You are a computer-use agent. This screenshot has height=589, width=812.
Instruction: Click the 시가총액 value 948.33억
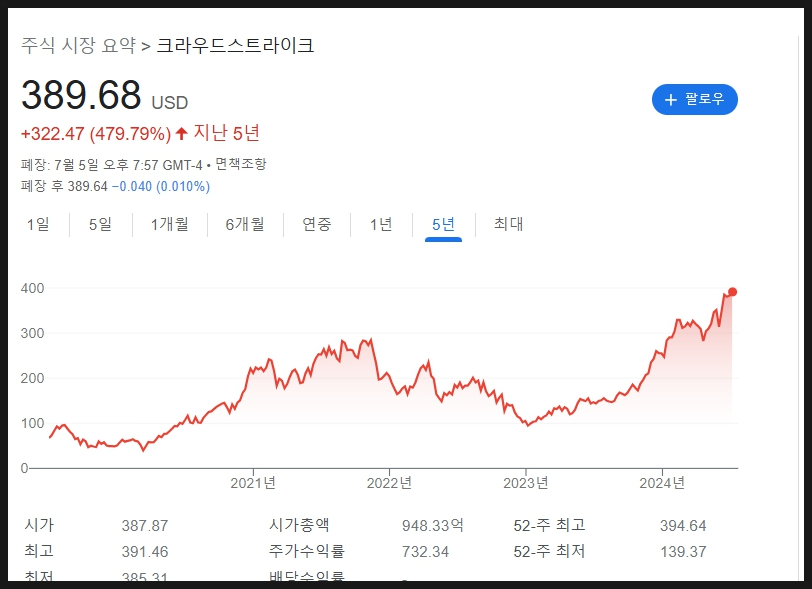point(433,526)
